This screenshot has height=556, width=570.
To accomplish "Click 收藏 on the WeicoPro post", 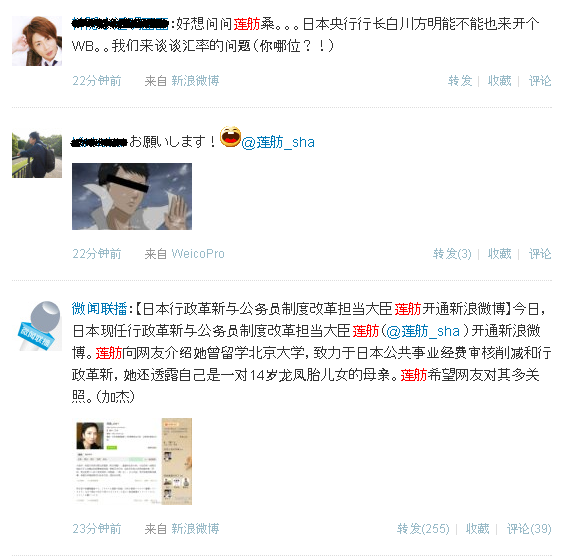I will tap(499, 254).
